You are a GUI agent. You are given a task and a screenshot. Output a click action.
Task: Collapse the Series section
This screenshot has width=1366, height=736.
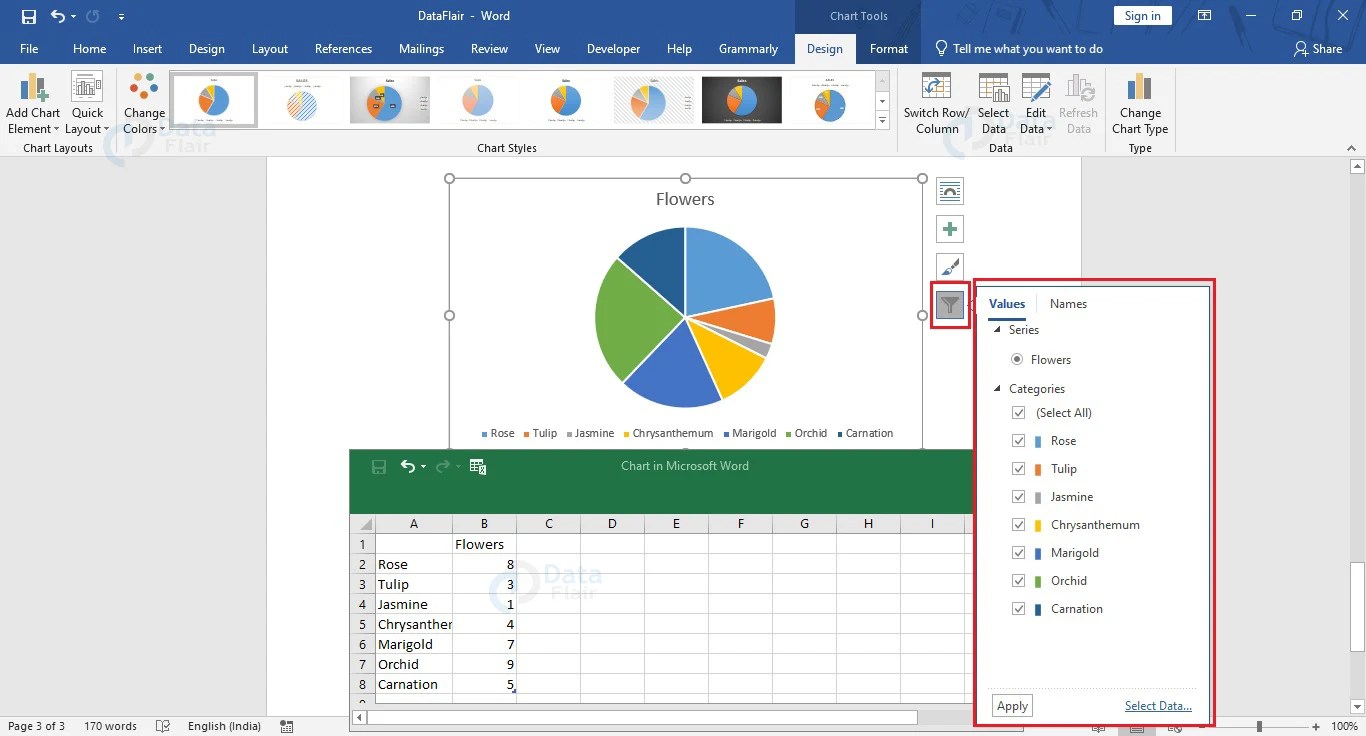[x=997, y=330]
